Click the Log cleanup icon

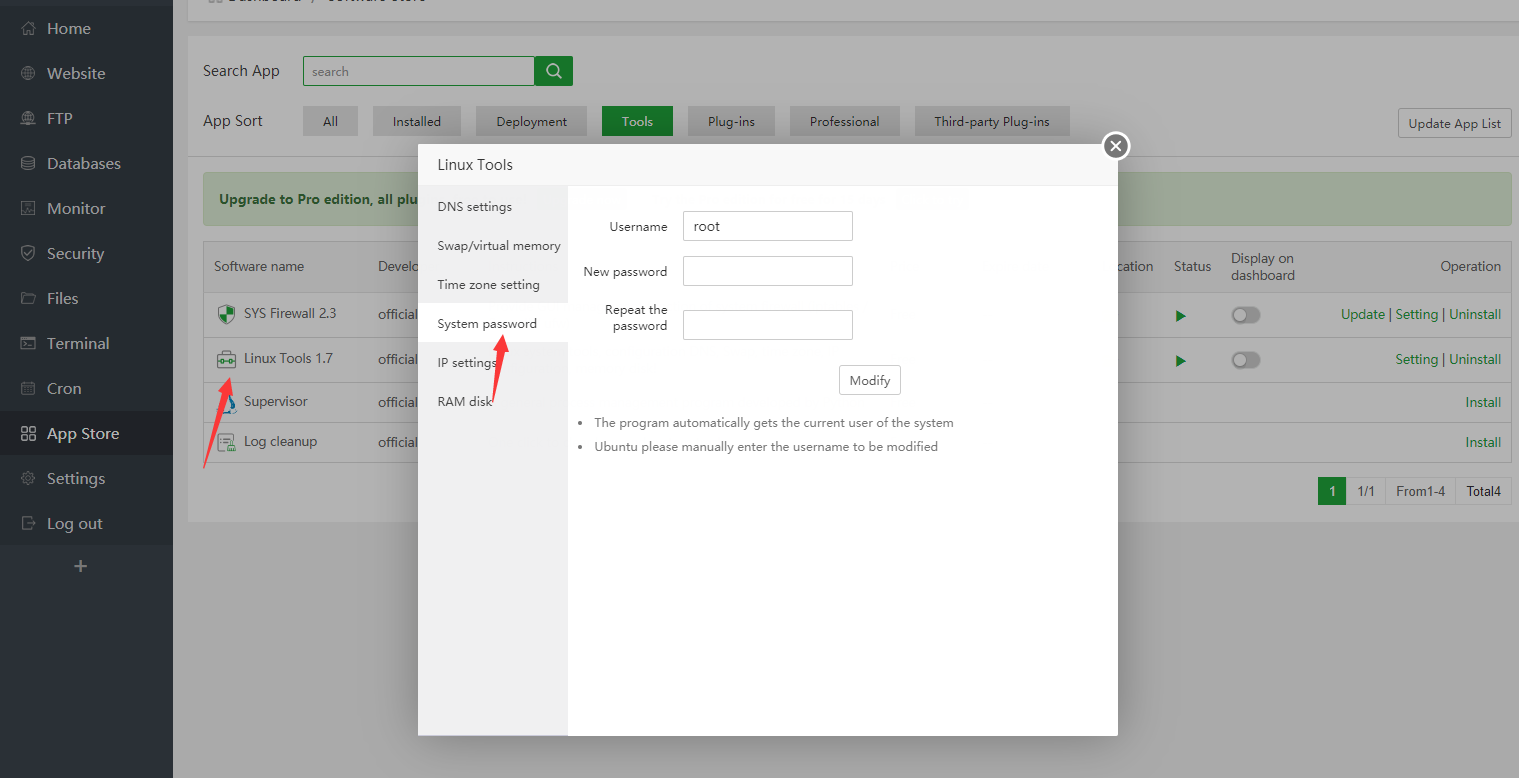pos(226,442)
